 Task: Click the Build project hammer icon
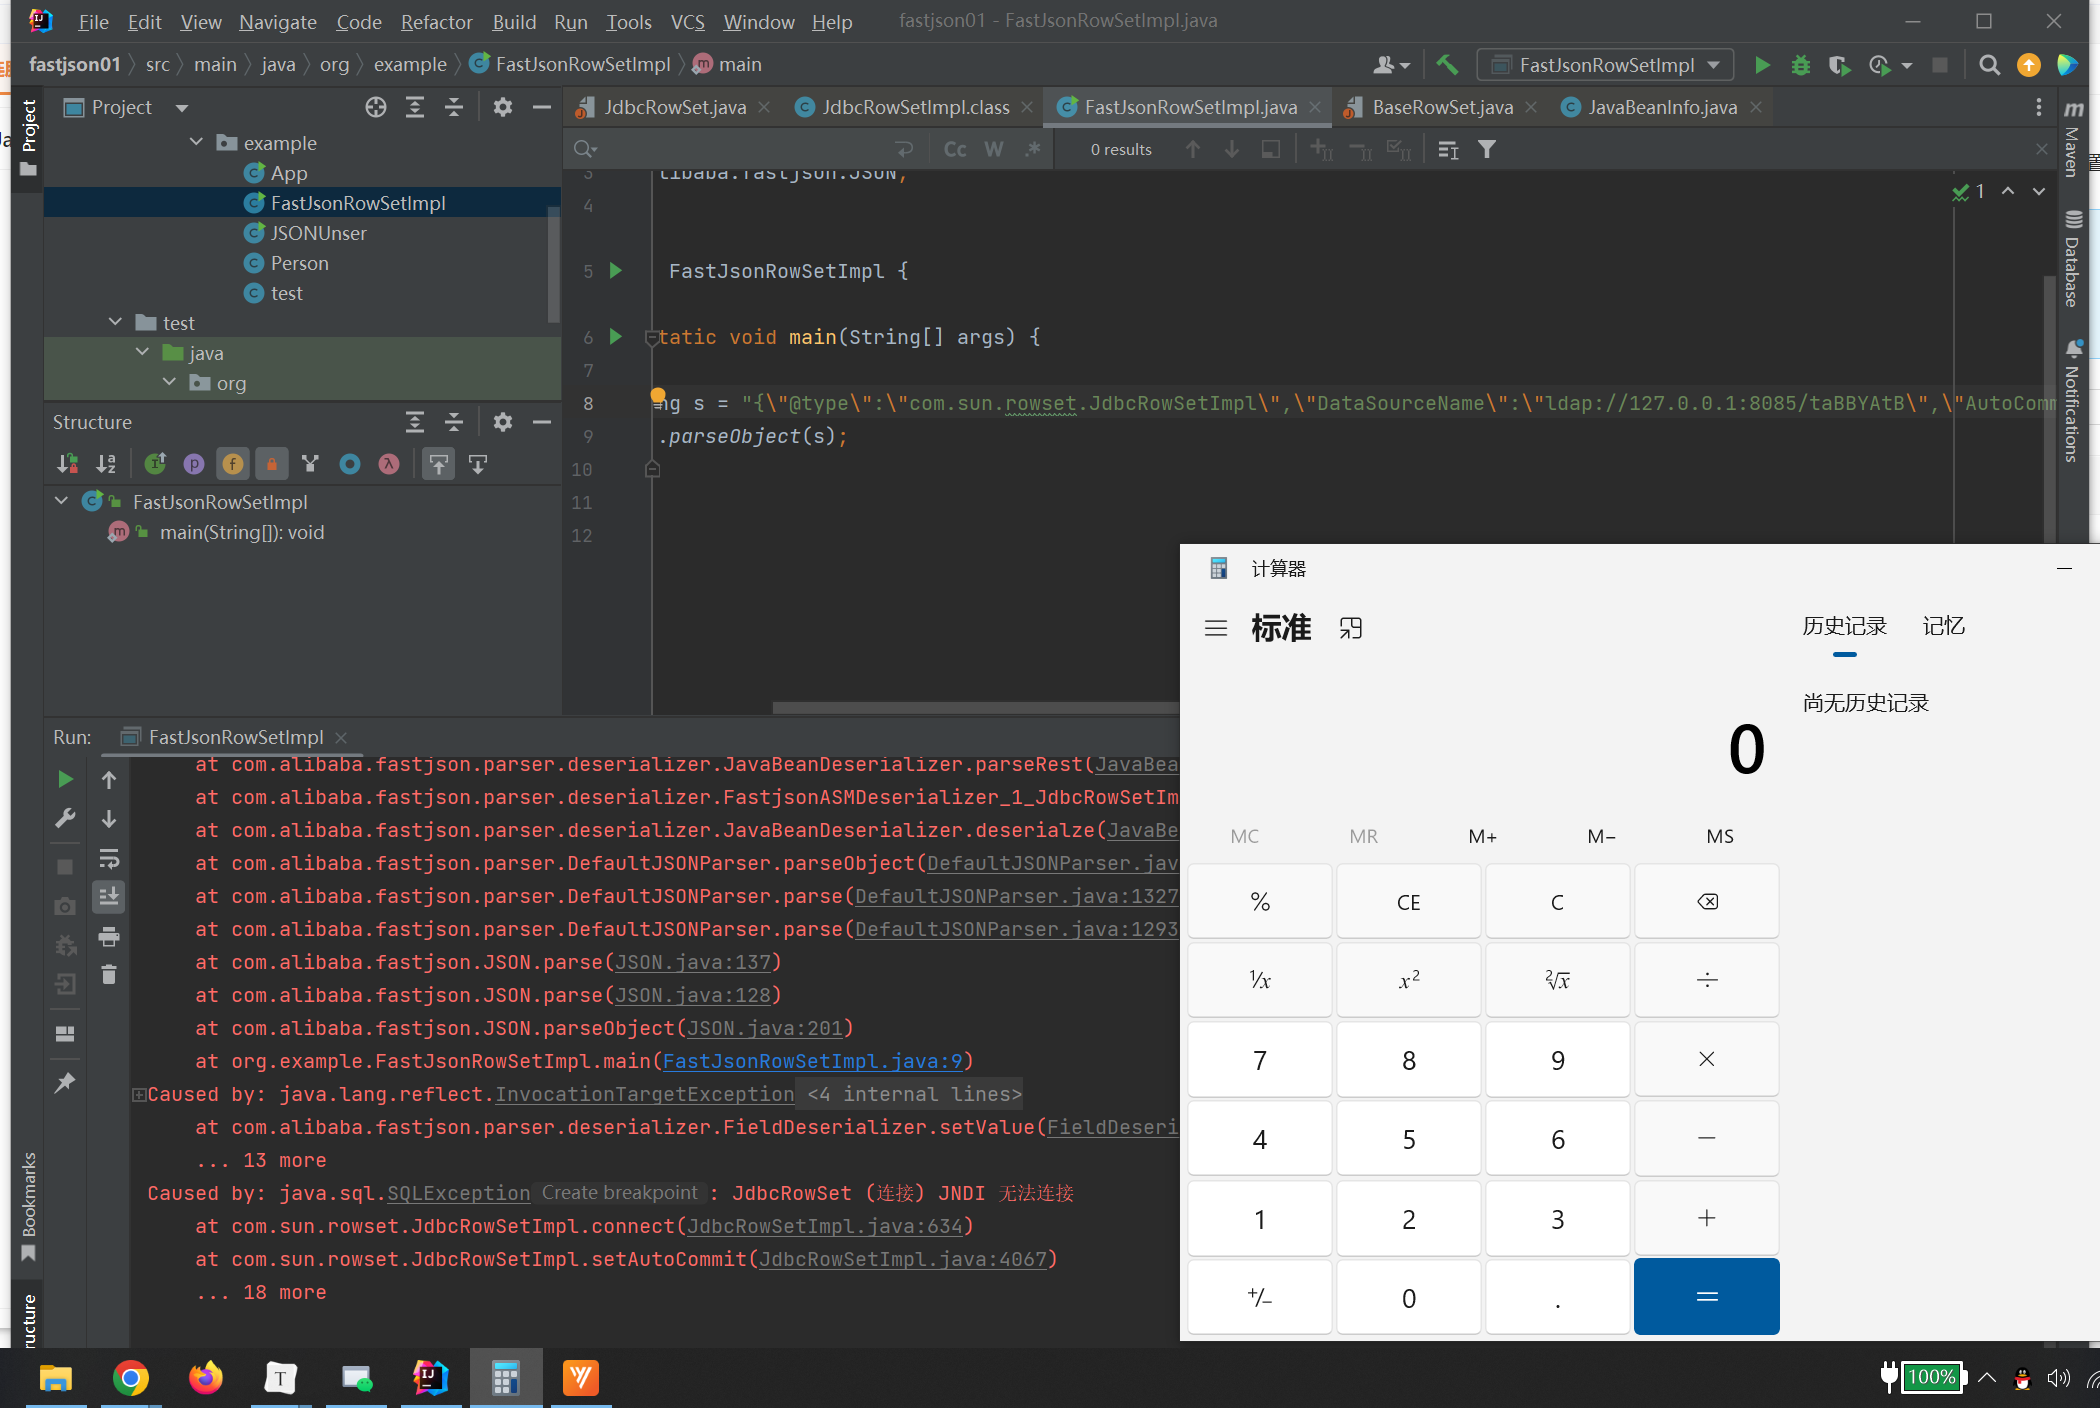pyautogui.click(x=1446, y=65)
